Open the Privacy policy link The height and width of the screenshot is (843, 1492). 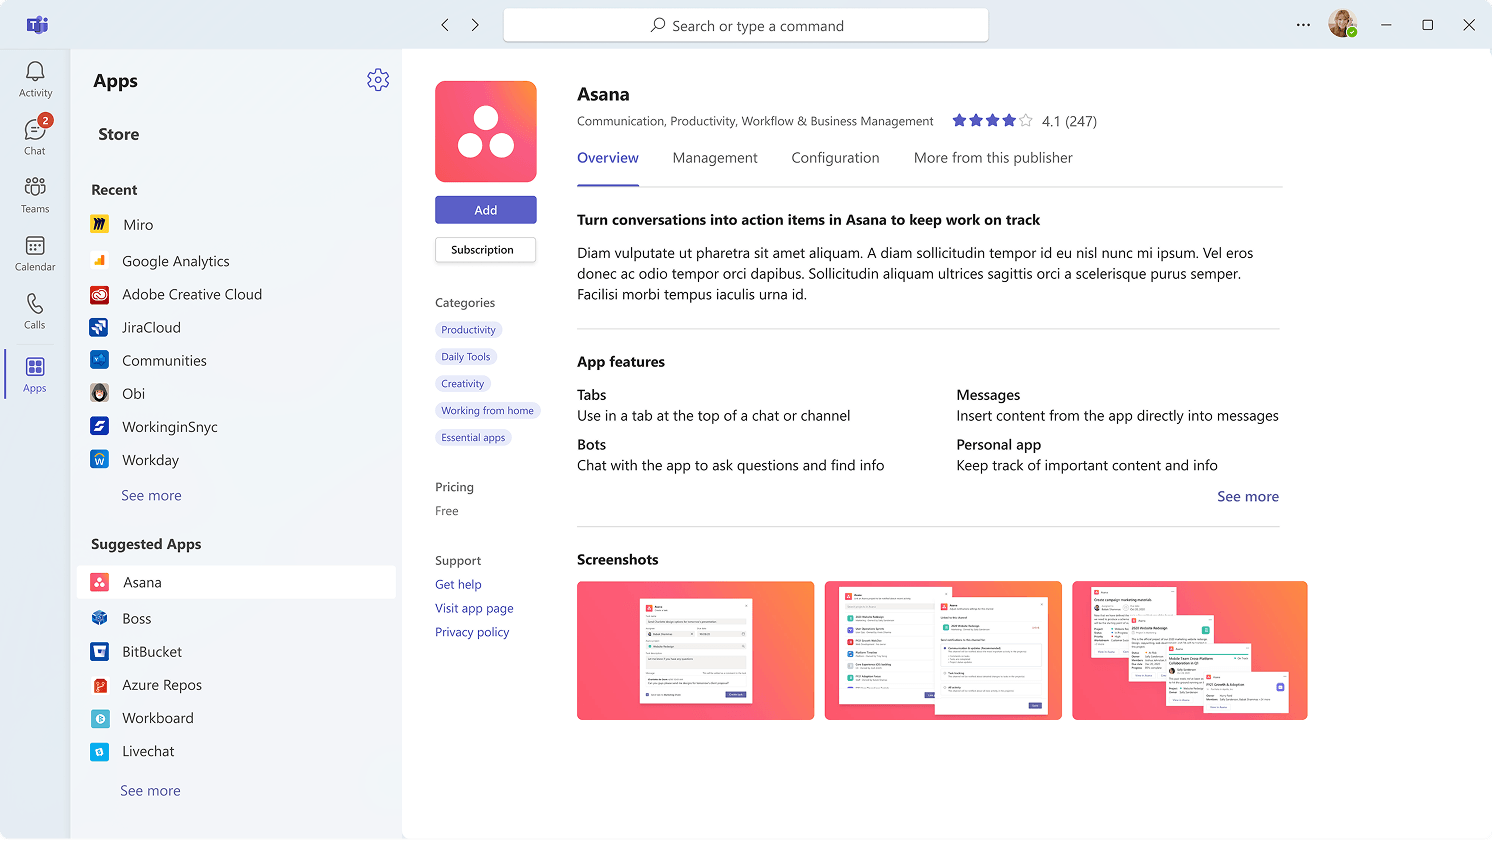[472, 632]
